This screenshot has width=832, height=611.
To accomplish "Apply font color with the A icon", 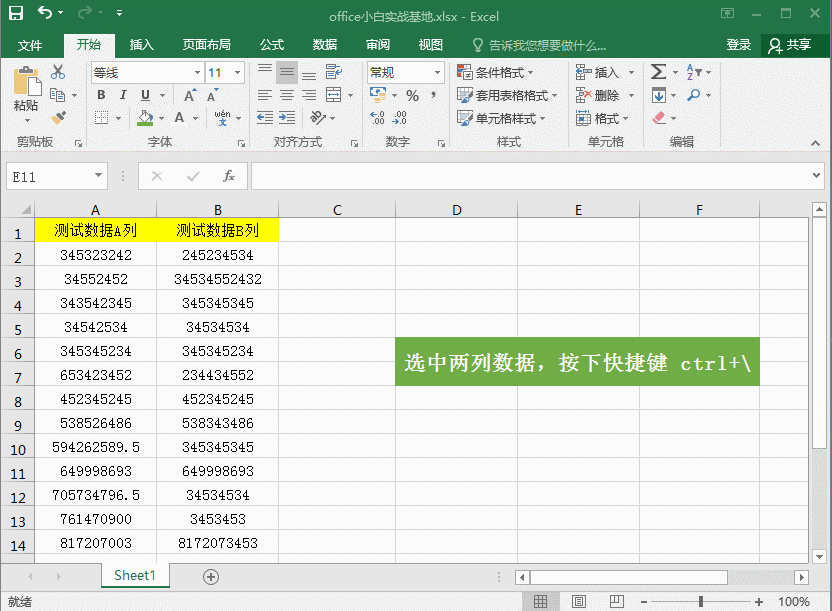I will [179, 117].
